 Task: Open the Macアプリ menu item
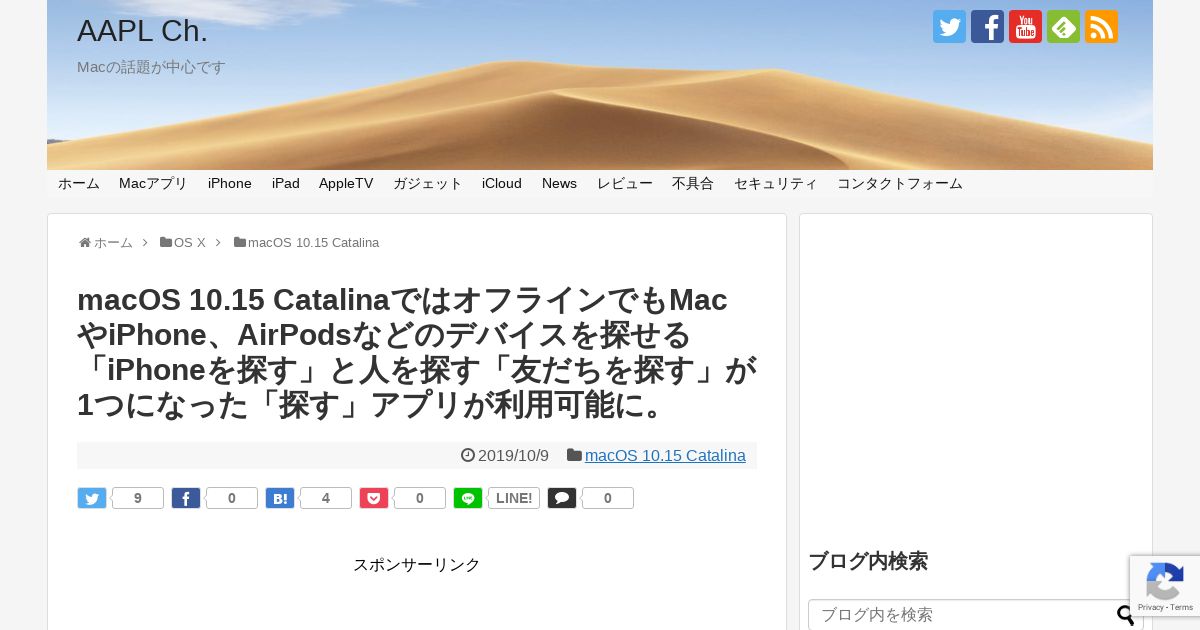(x=153, y=183)
